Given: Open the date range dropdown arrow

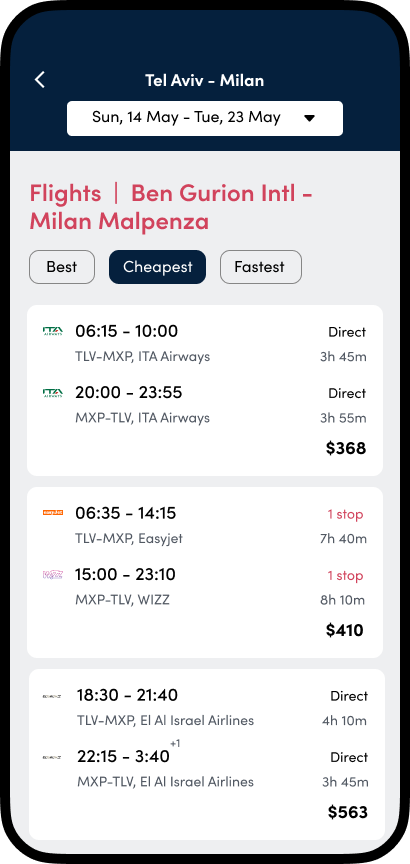Looking at the screenshot, I should pos(310,118).
